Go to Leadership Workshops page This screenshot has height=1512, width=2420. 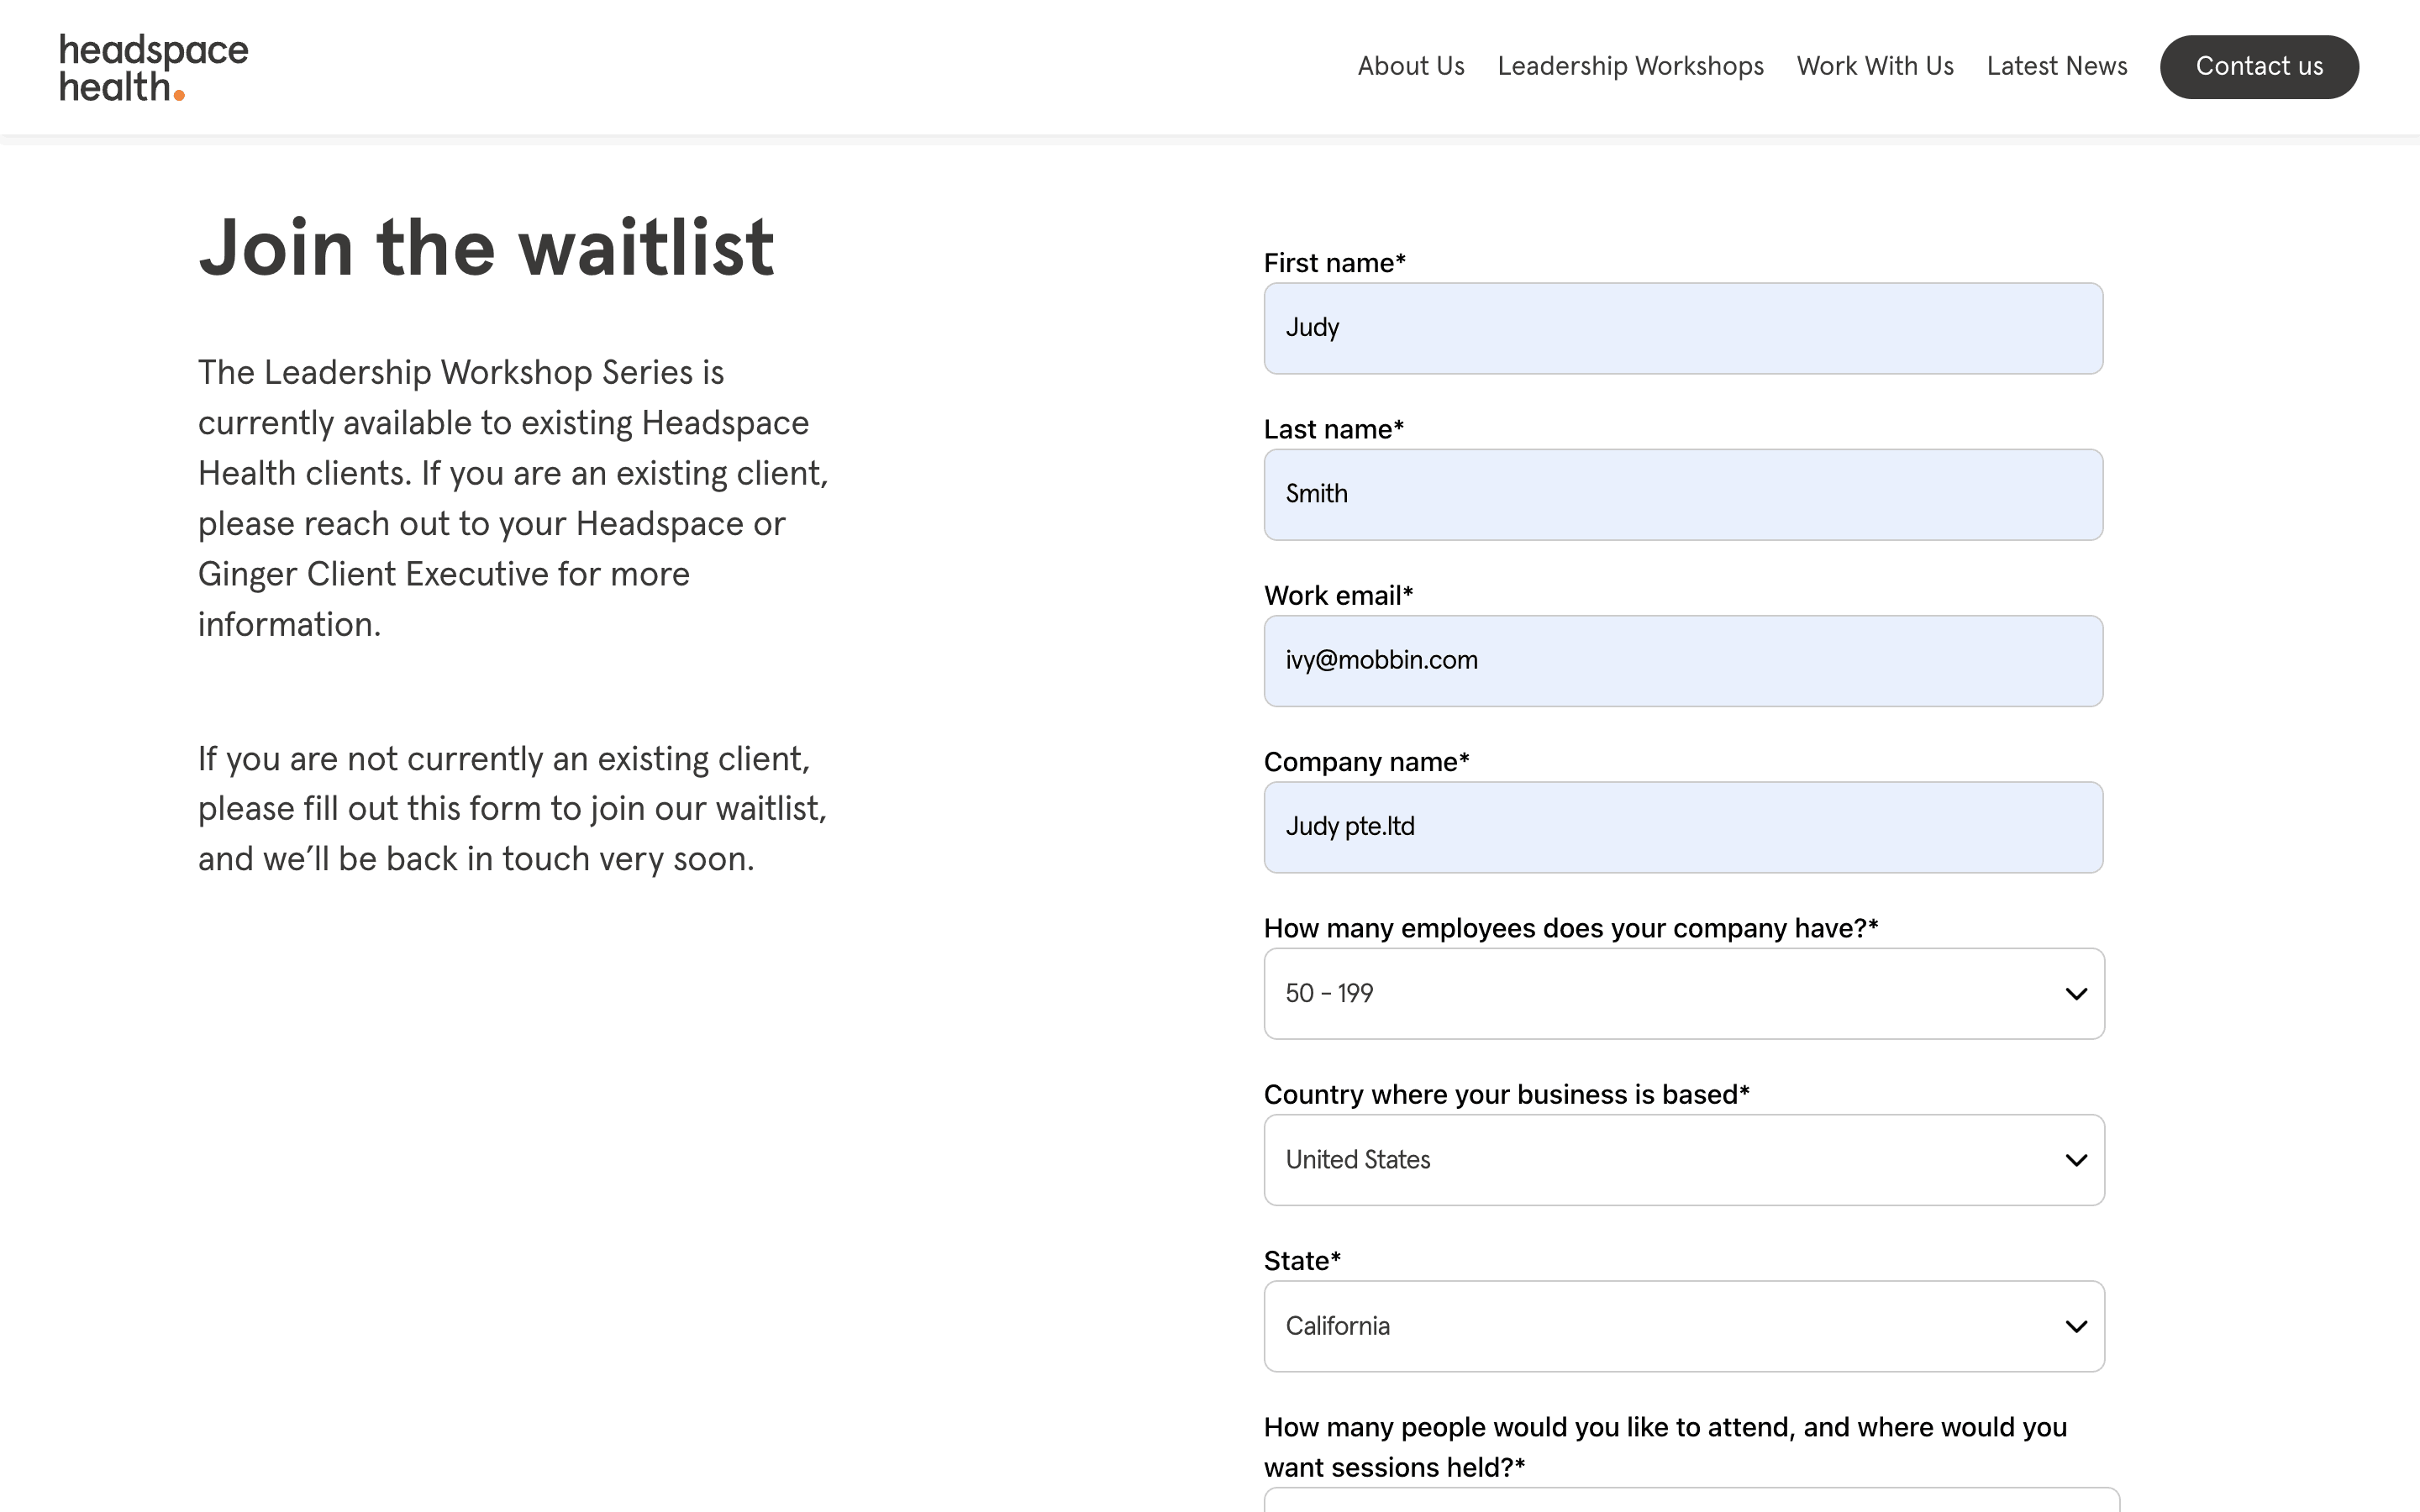[x=1630, y=66]
